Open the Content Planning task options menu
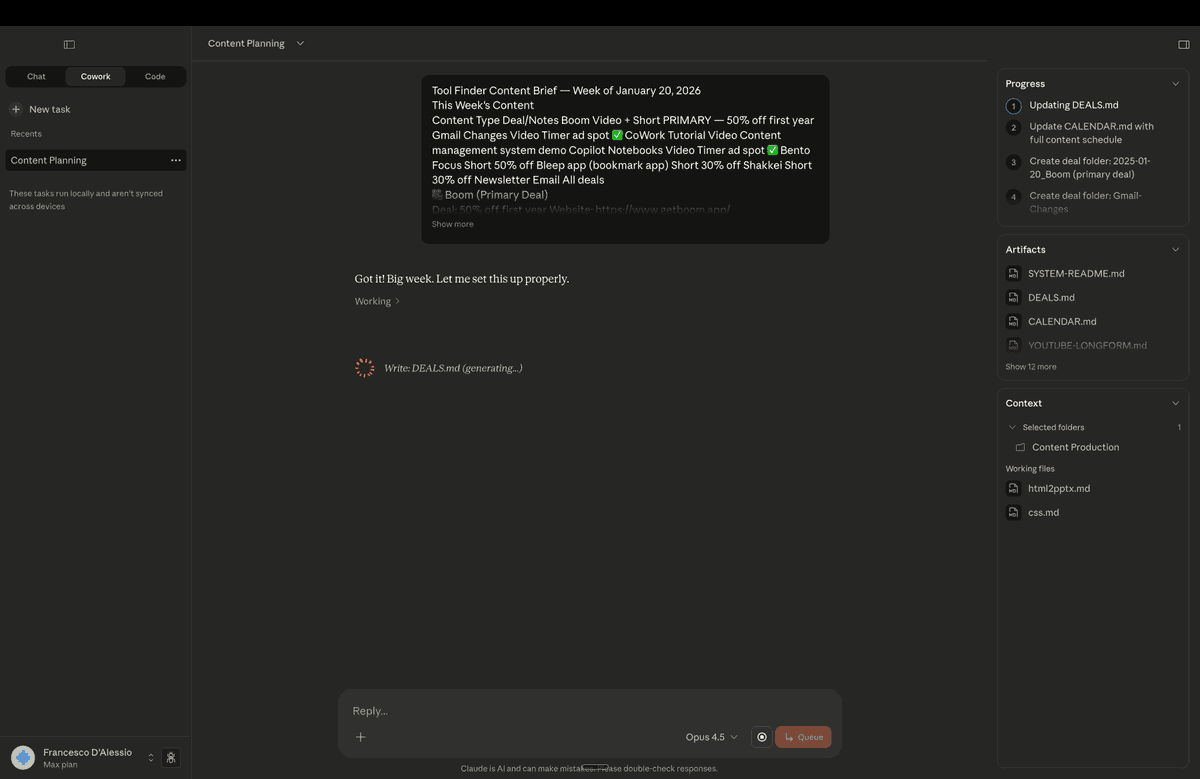 tap(176, 160)
